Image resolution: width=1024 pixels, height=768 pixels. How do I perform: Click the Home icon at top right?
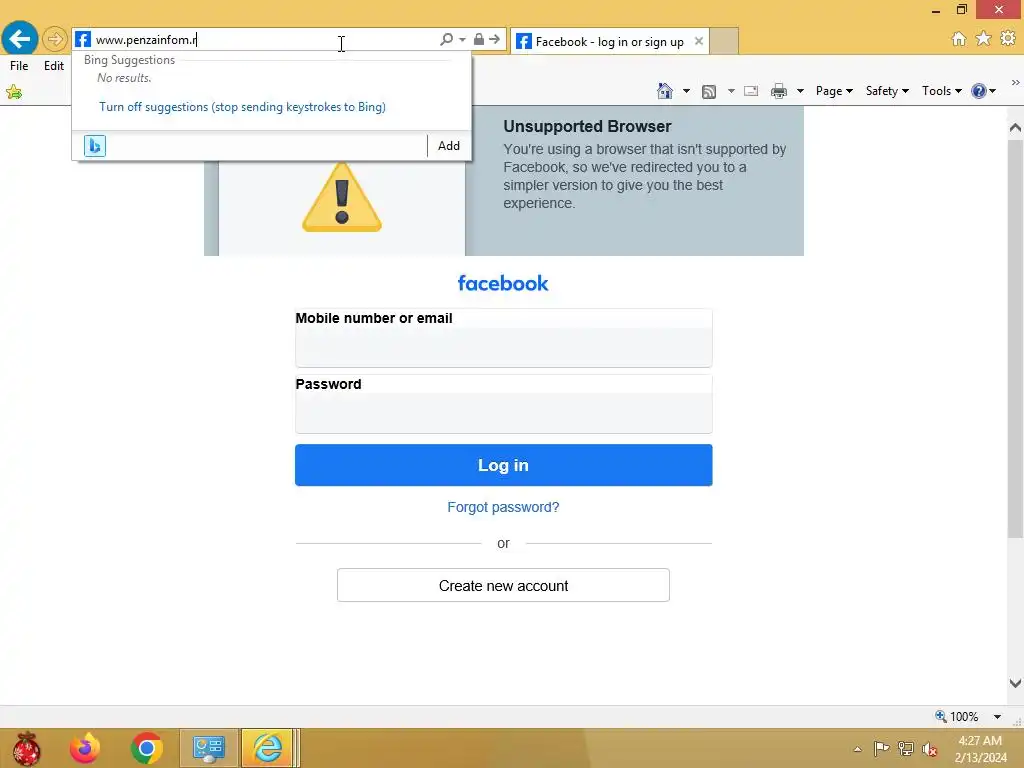pos(959,39)
